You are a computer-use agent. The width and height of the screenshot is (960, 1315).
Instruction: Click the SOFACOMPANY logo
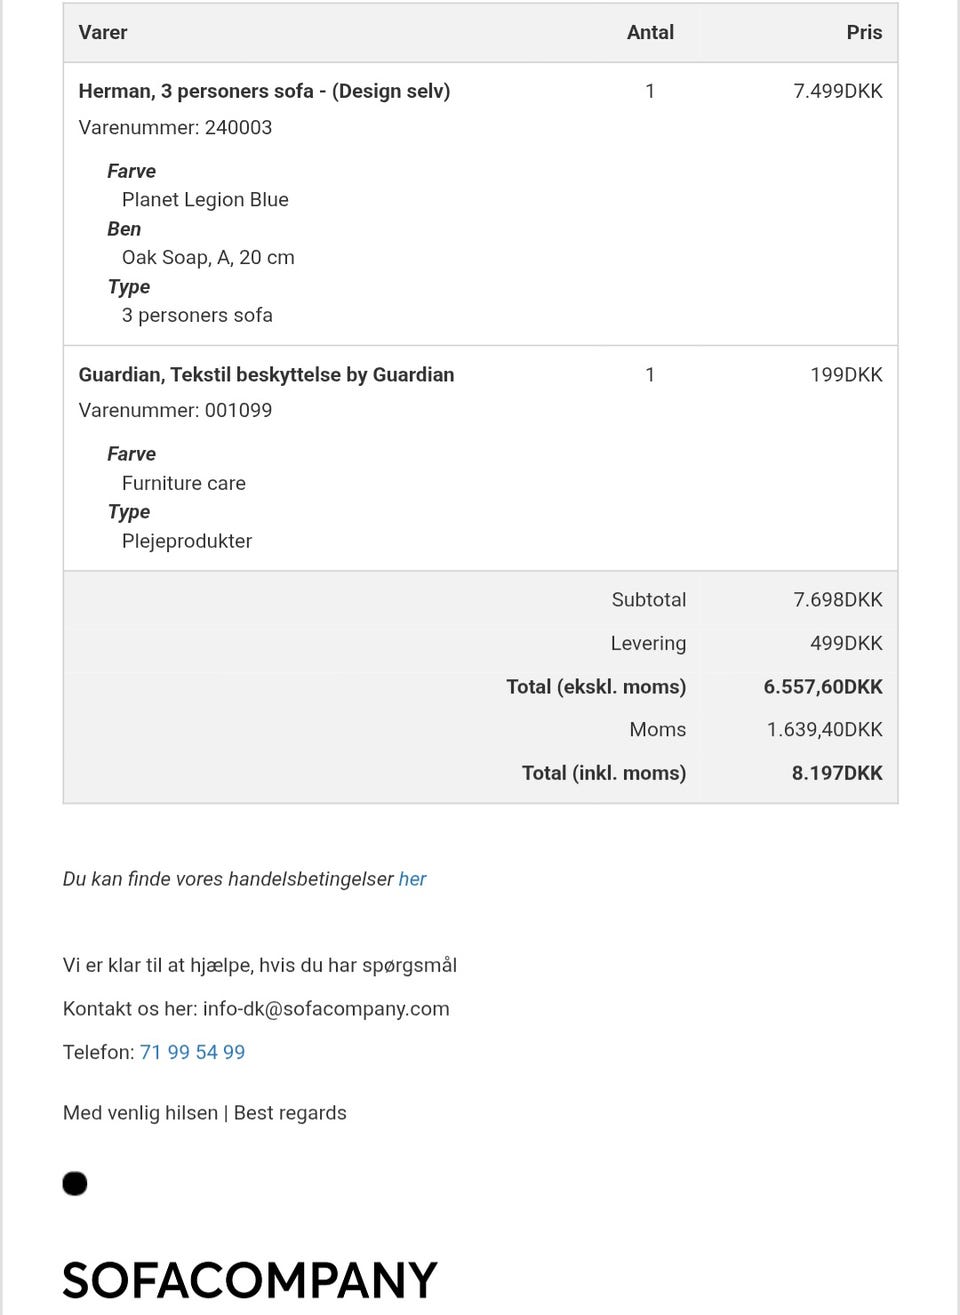[250, 1279]
